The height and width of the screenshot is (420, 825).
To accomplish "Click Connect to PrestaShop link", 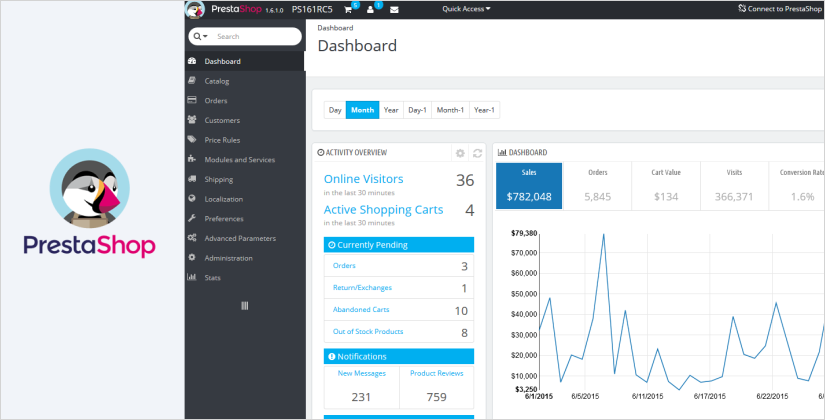I will 777,9.
